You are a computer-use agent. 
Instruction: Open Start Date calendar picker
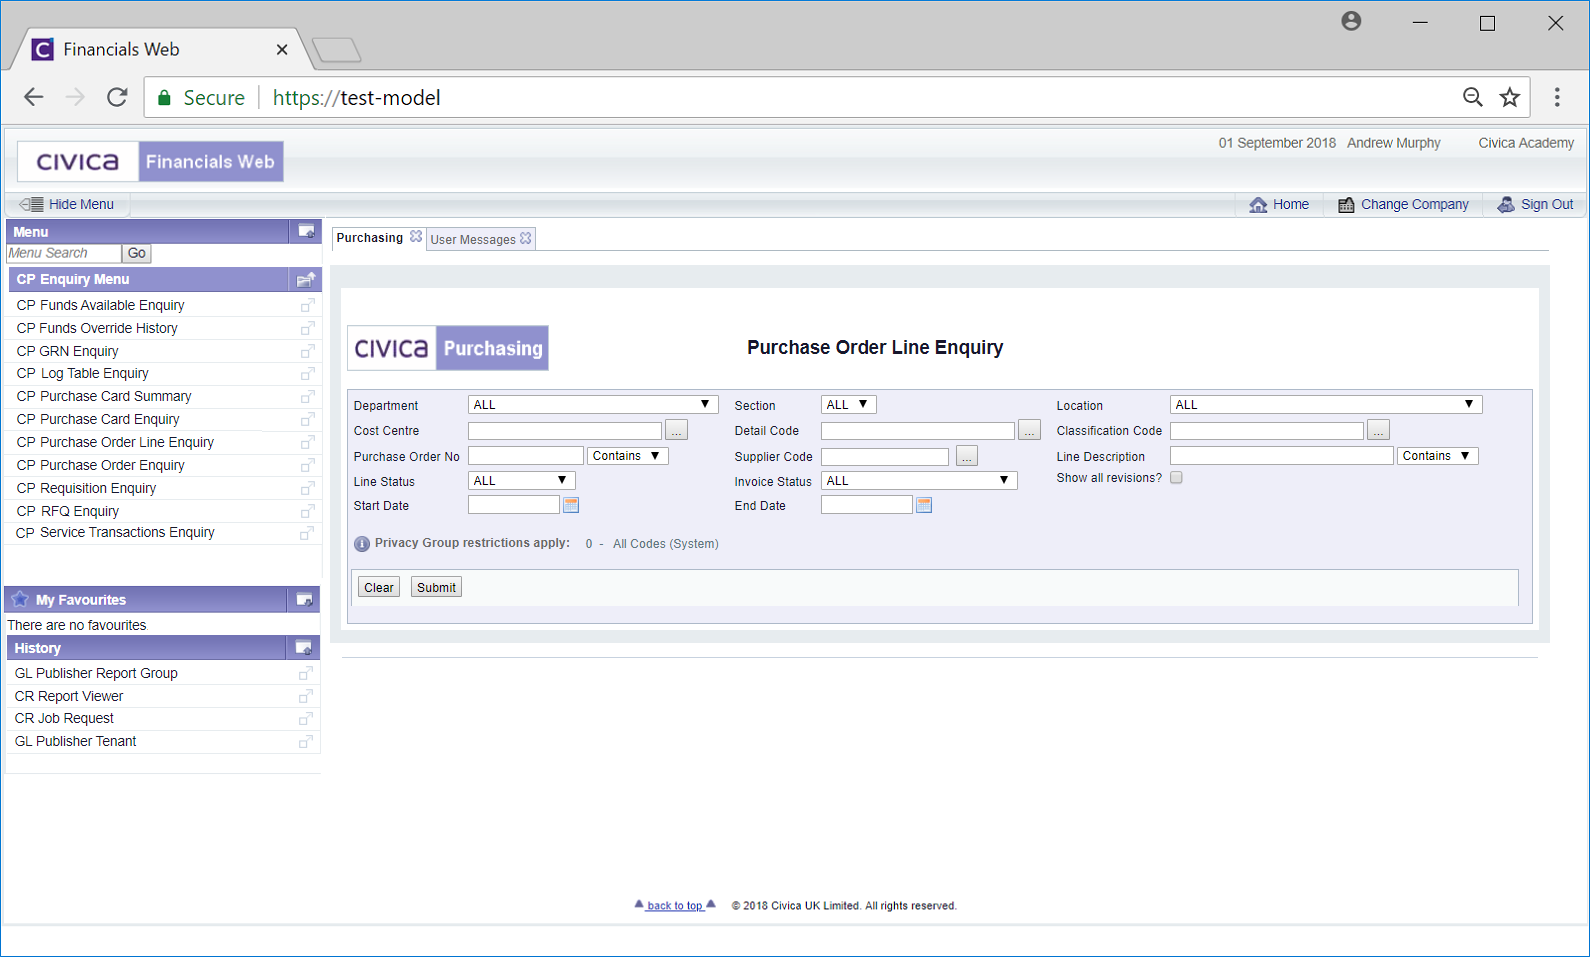pyautogui.click(x=571, y=505)
